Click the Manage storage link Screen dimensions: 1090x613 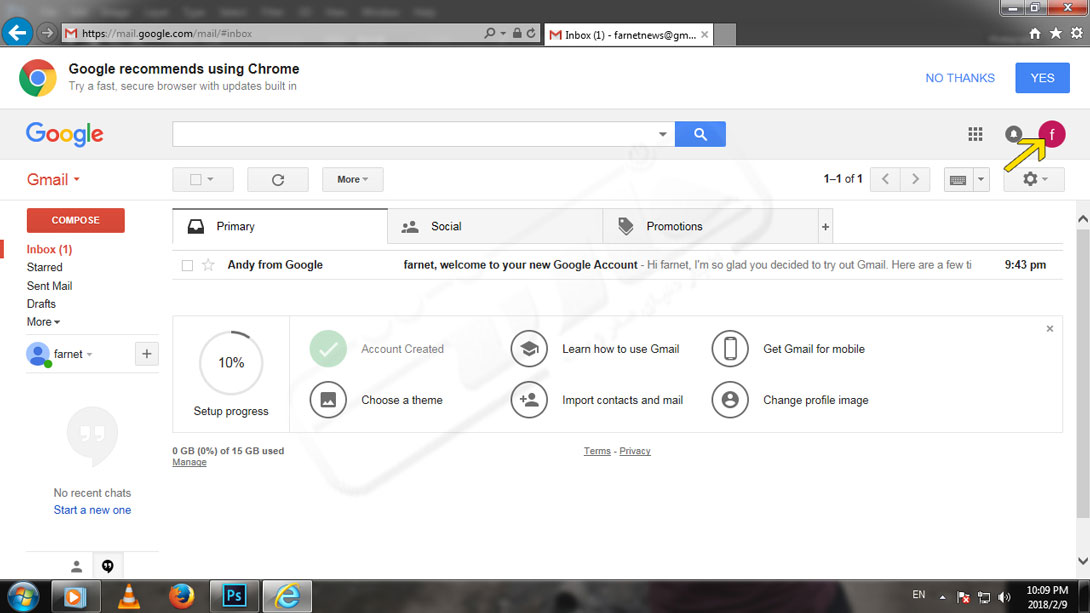(189, 462)
